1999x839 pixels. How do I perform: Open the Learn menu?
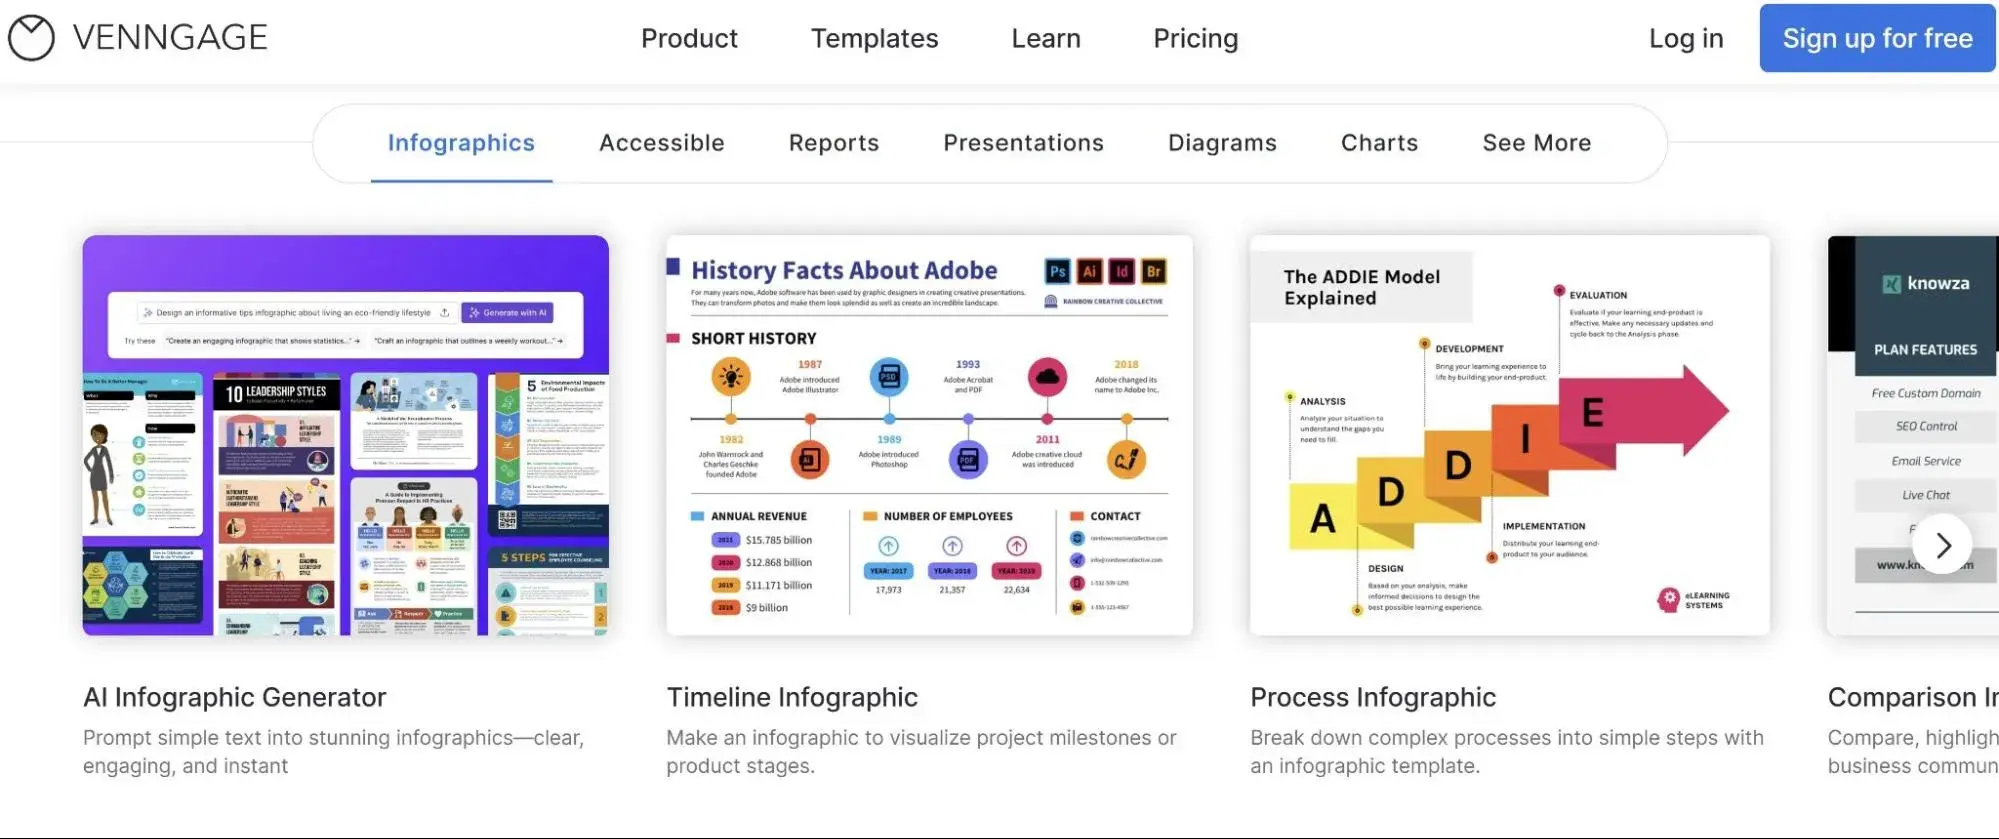click(1046, 38)
